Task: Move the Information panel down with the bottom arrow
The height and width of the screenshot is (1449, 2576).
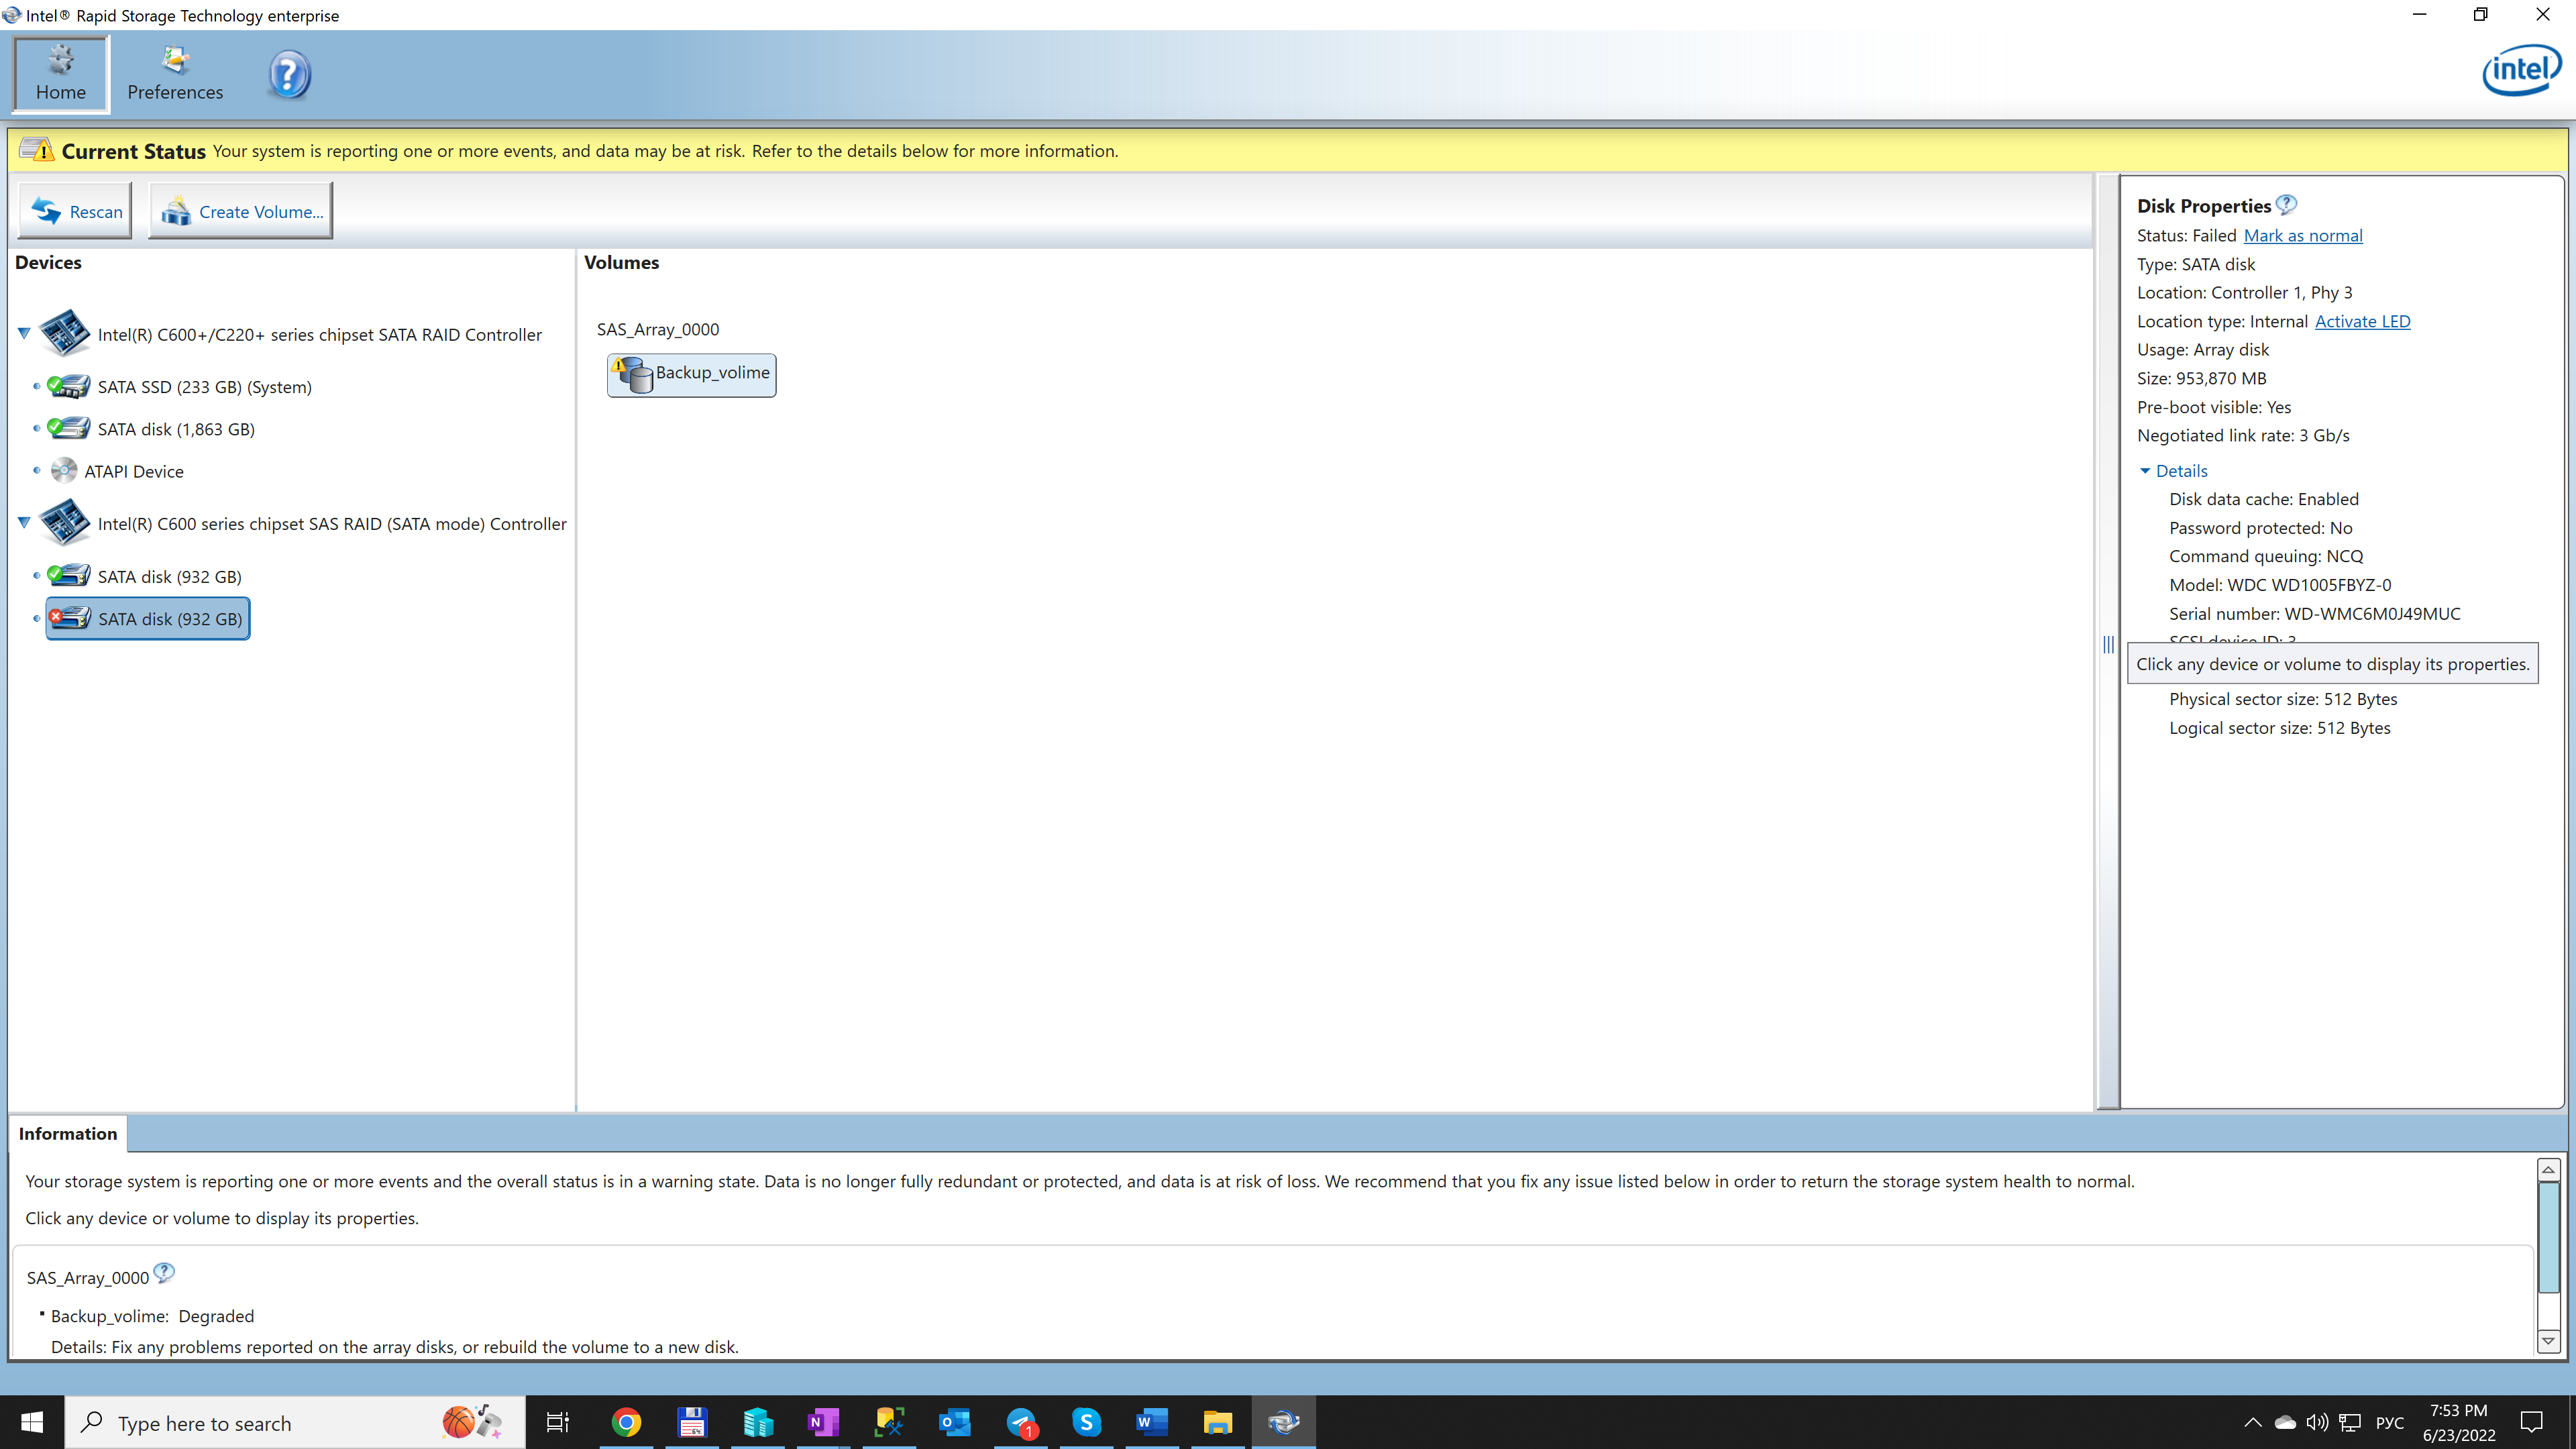Action: click(x=2548, y=1341)
